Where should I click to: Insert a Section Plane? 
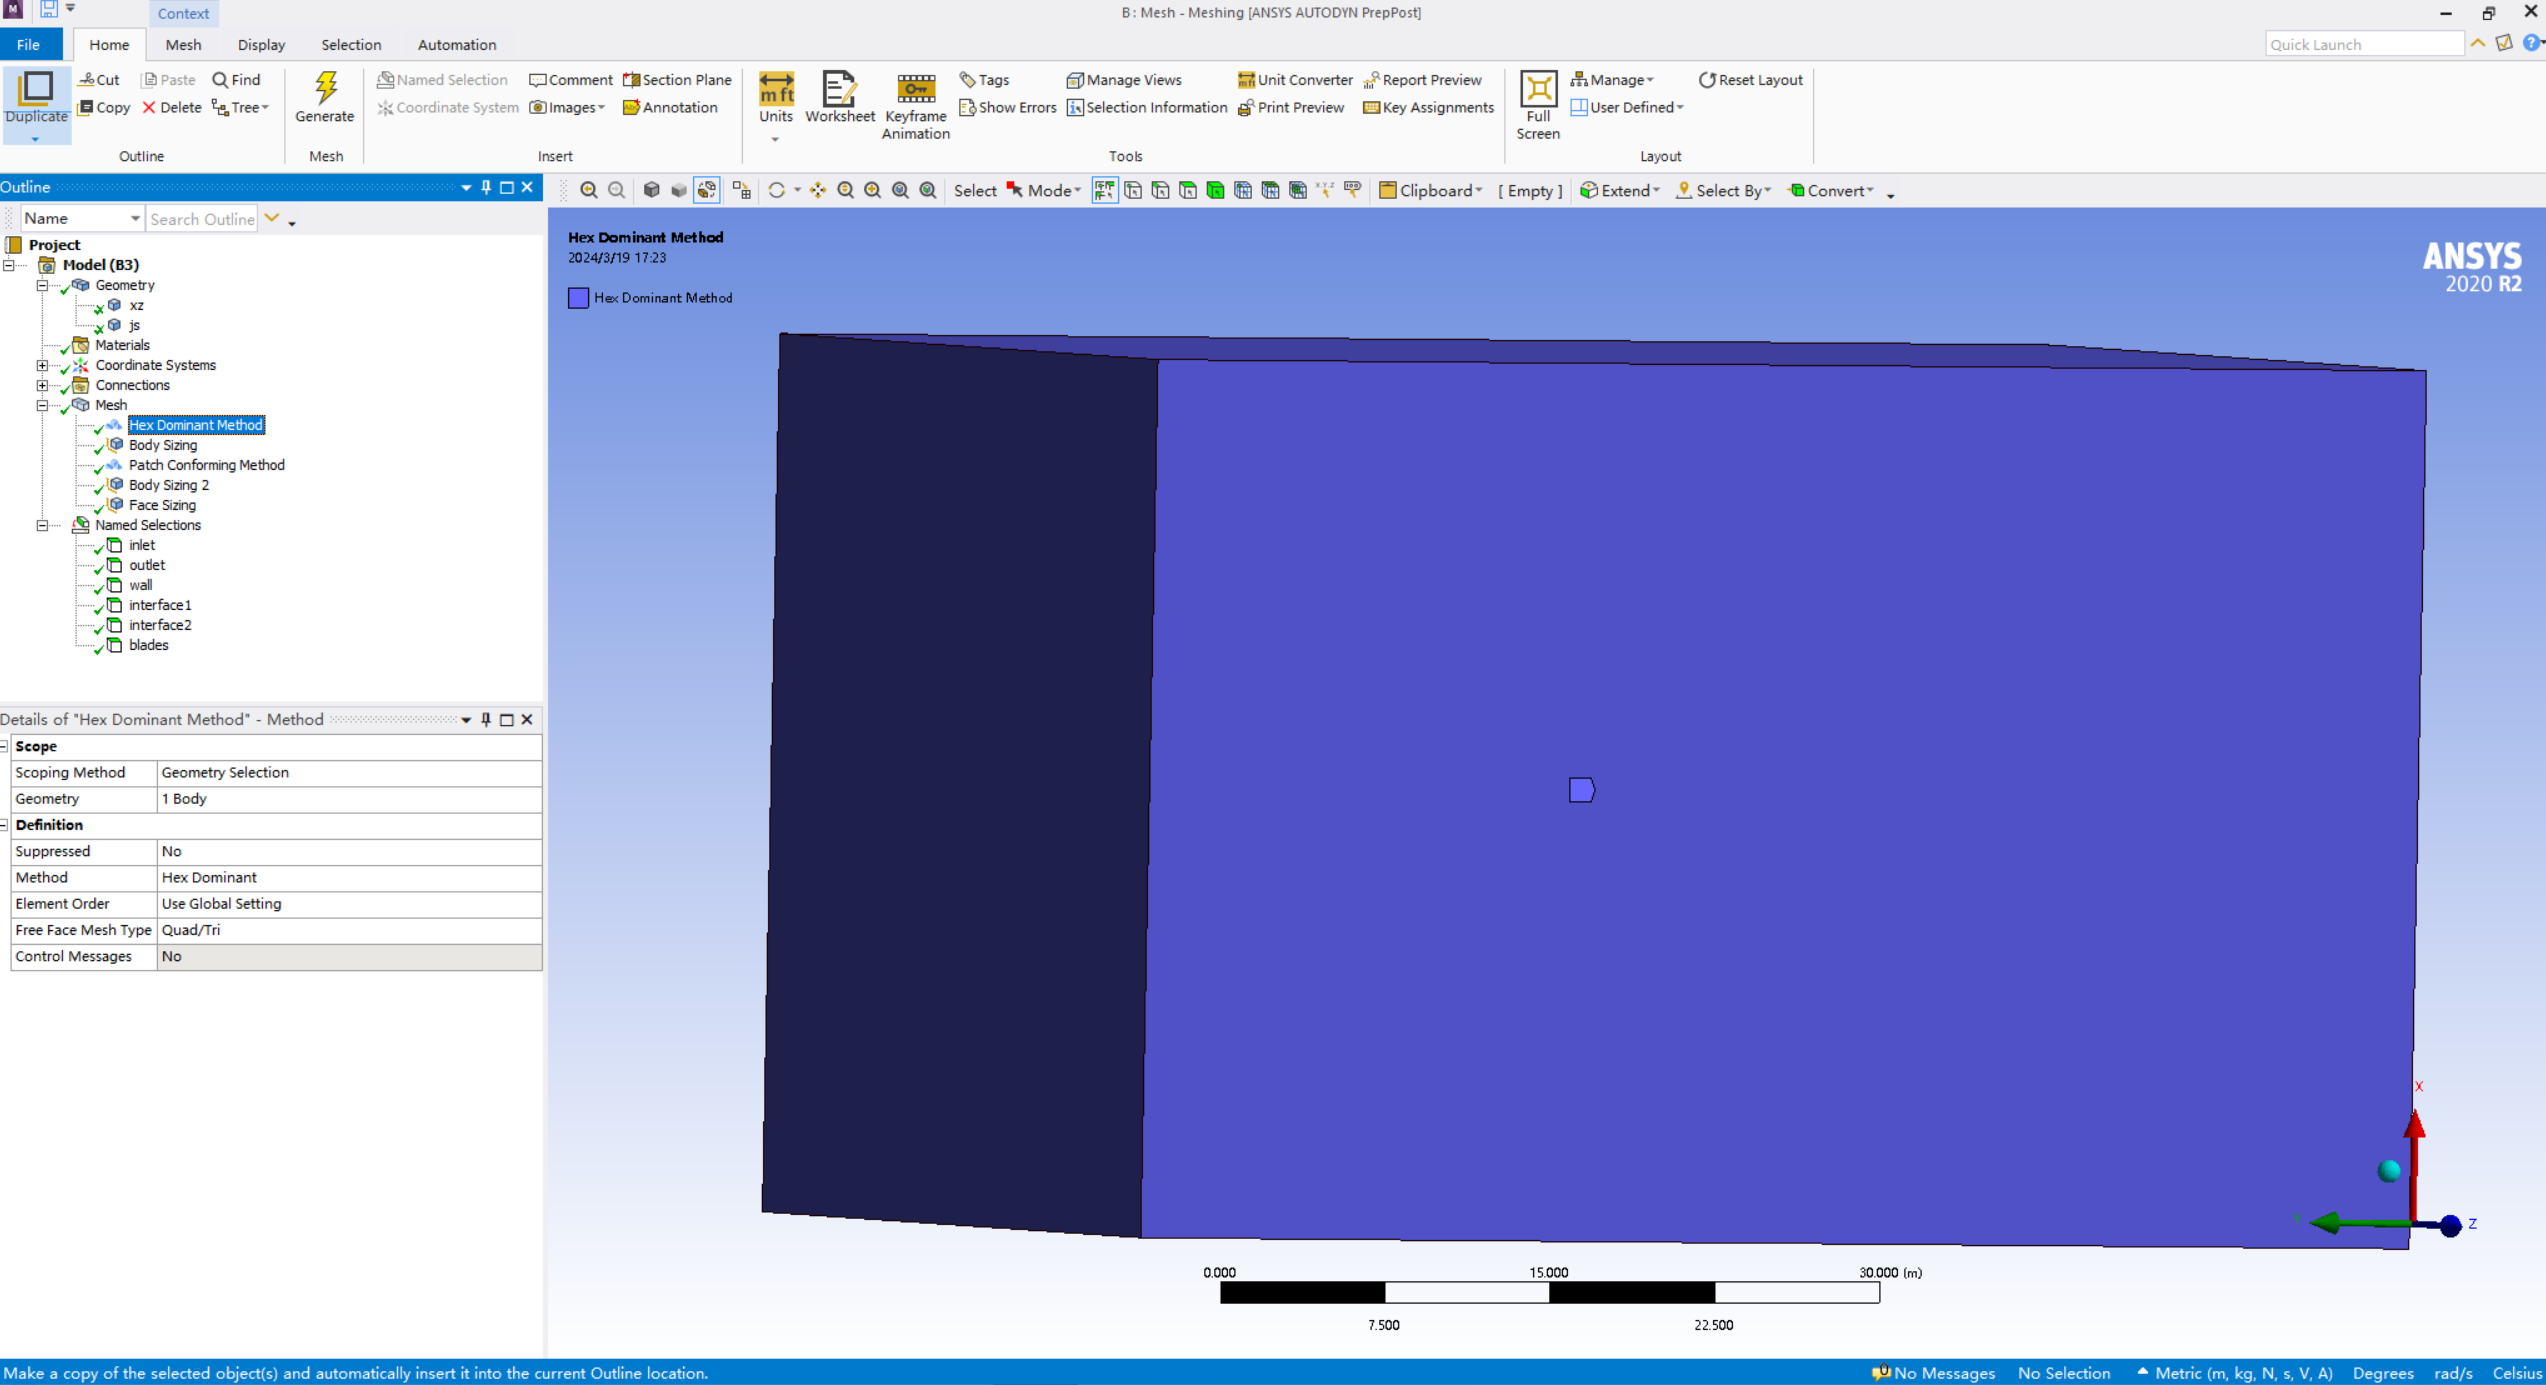click(x=677, y=80)
